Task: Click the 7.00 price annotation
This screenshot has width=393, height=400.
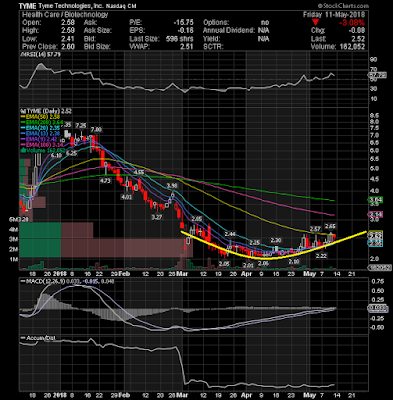Action: pos(96,129)
